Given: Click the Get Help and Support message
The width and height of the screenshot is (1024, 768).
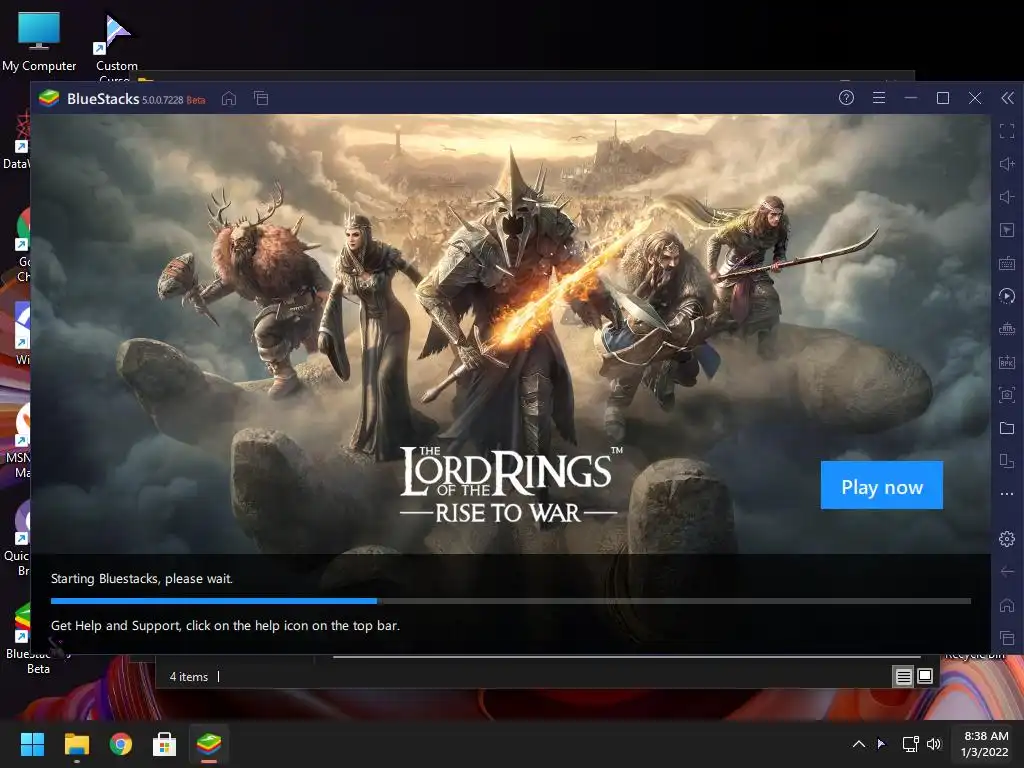Looking at the screenshot, I should [225, 626].
